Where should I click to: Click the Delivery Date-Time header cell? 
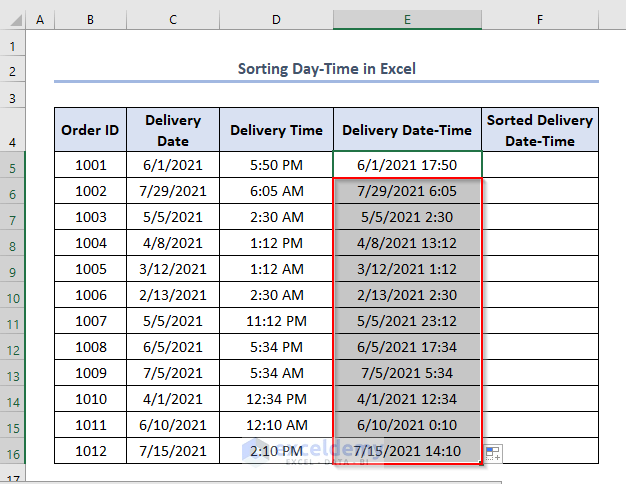coord(407,130)
